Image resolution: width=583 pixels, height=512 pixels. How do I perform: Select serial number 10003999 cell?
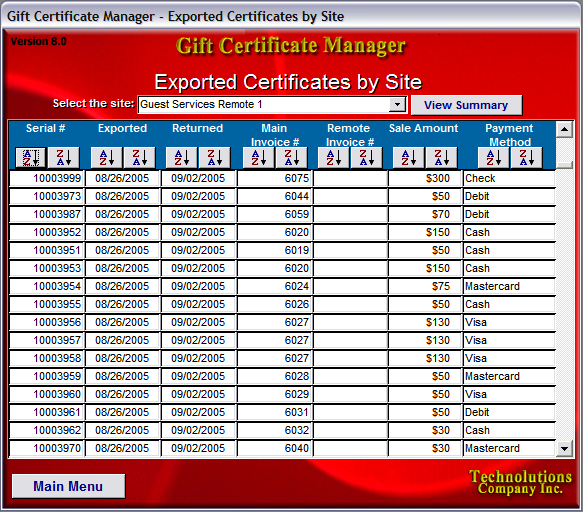click(47, 178)
